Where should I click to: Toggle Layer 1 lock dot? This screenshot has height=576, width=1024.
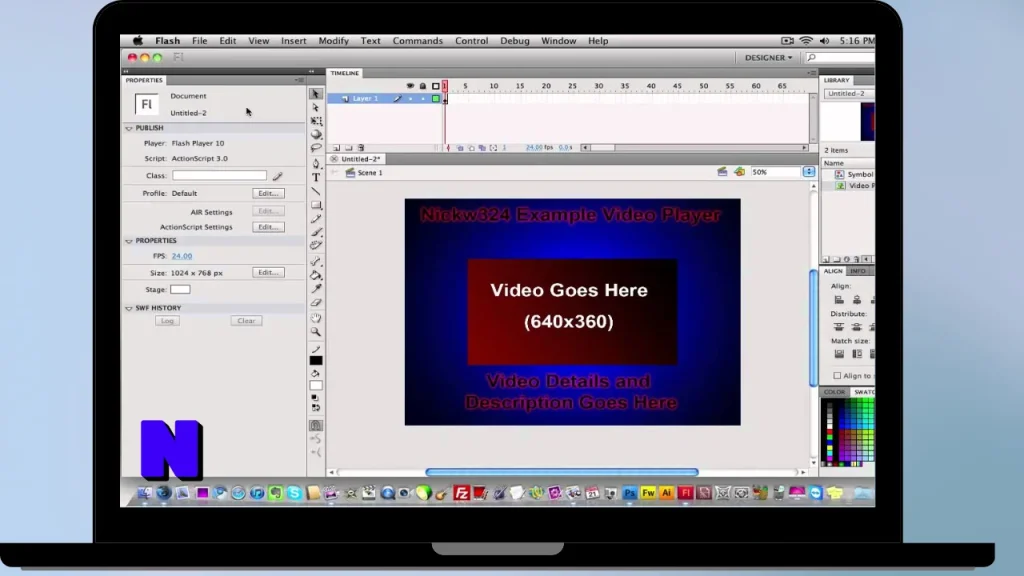click(423, 99)
